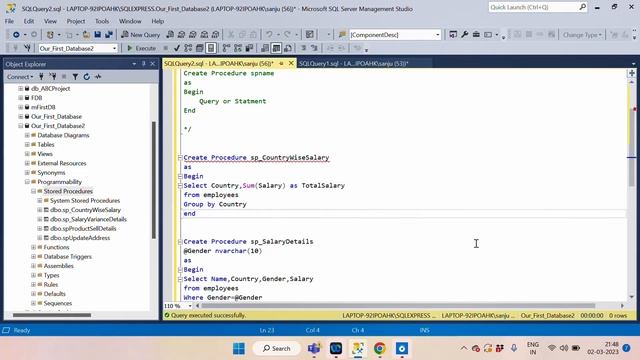Image resolution: width=640 pixels, height=360 pixels.
Task: Click the Activity Monitor icon in Object Explorer
Action: (x=98, y=76)
